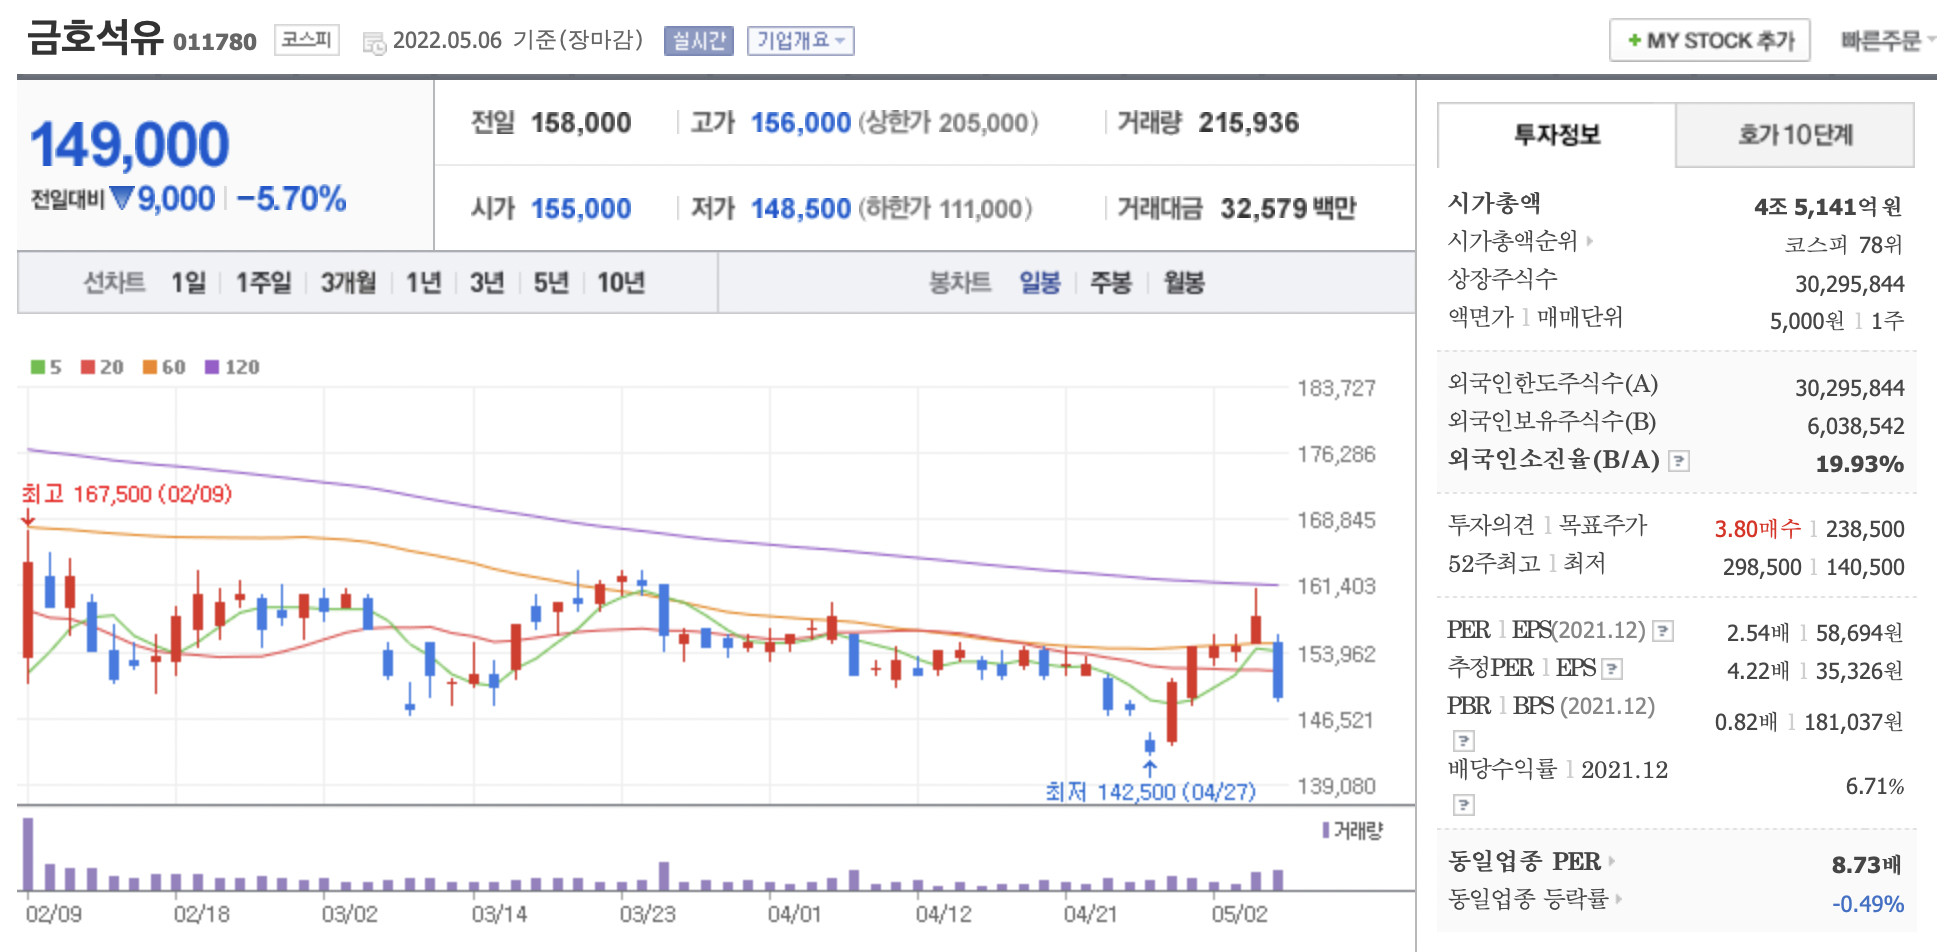Select the 주봉 weekly candle chart
The width and height of the screenshot is (1958, 952).
(1111, 283)
